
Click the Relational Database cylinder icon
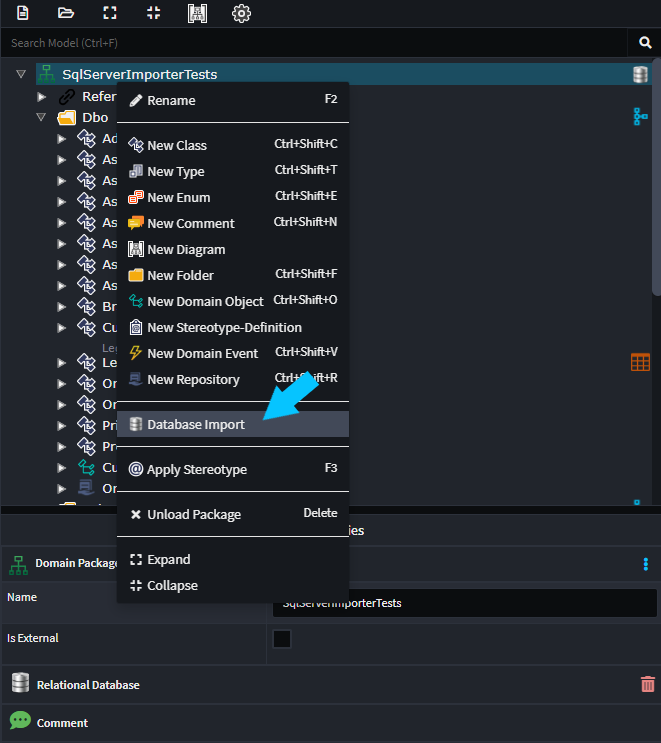pyautogui.click(x=20, y=683)
